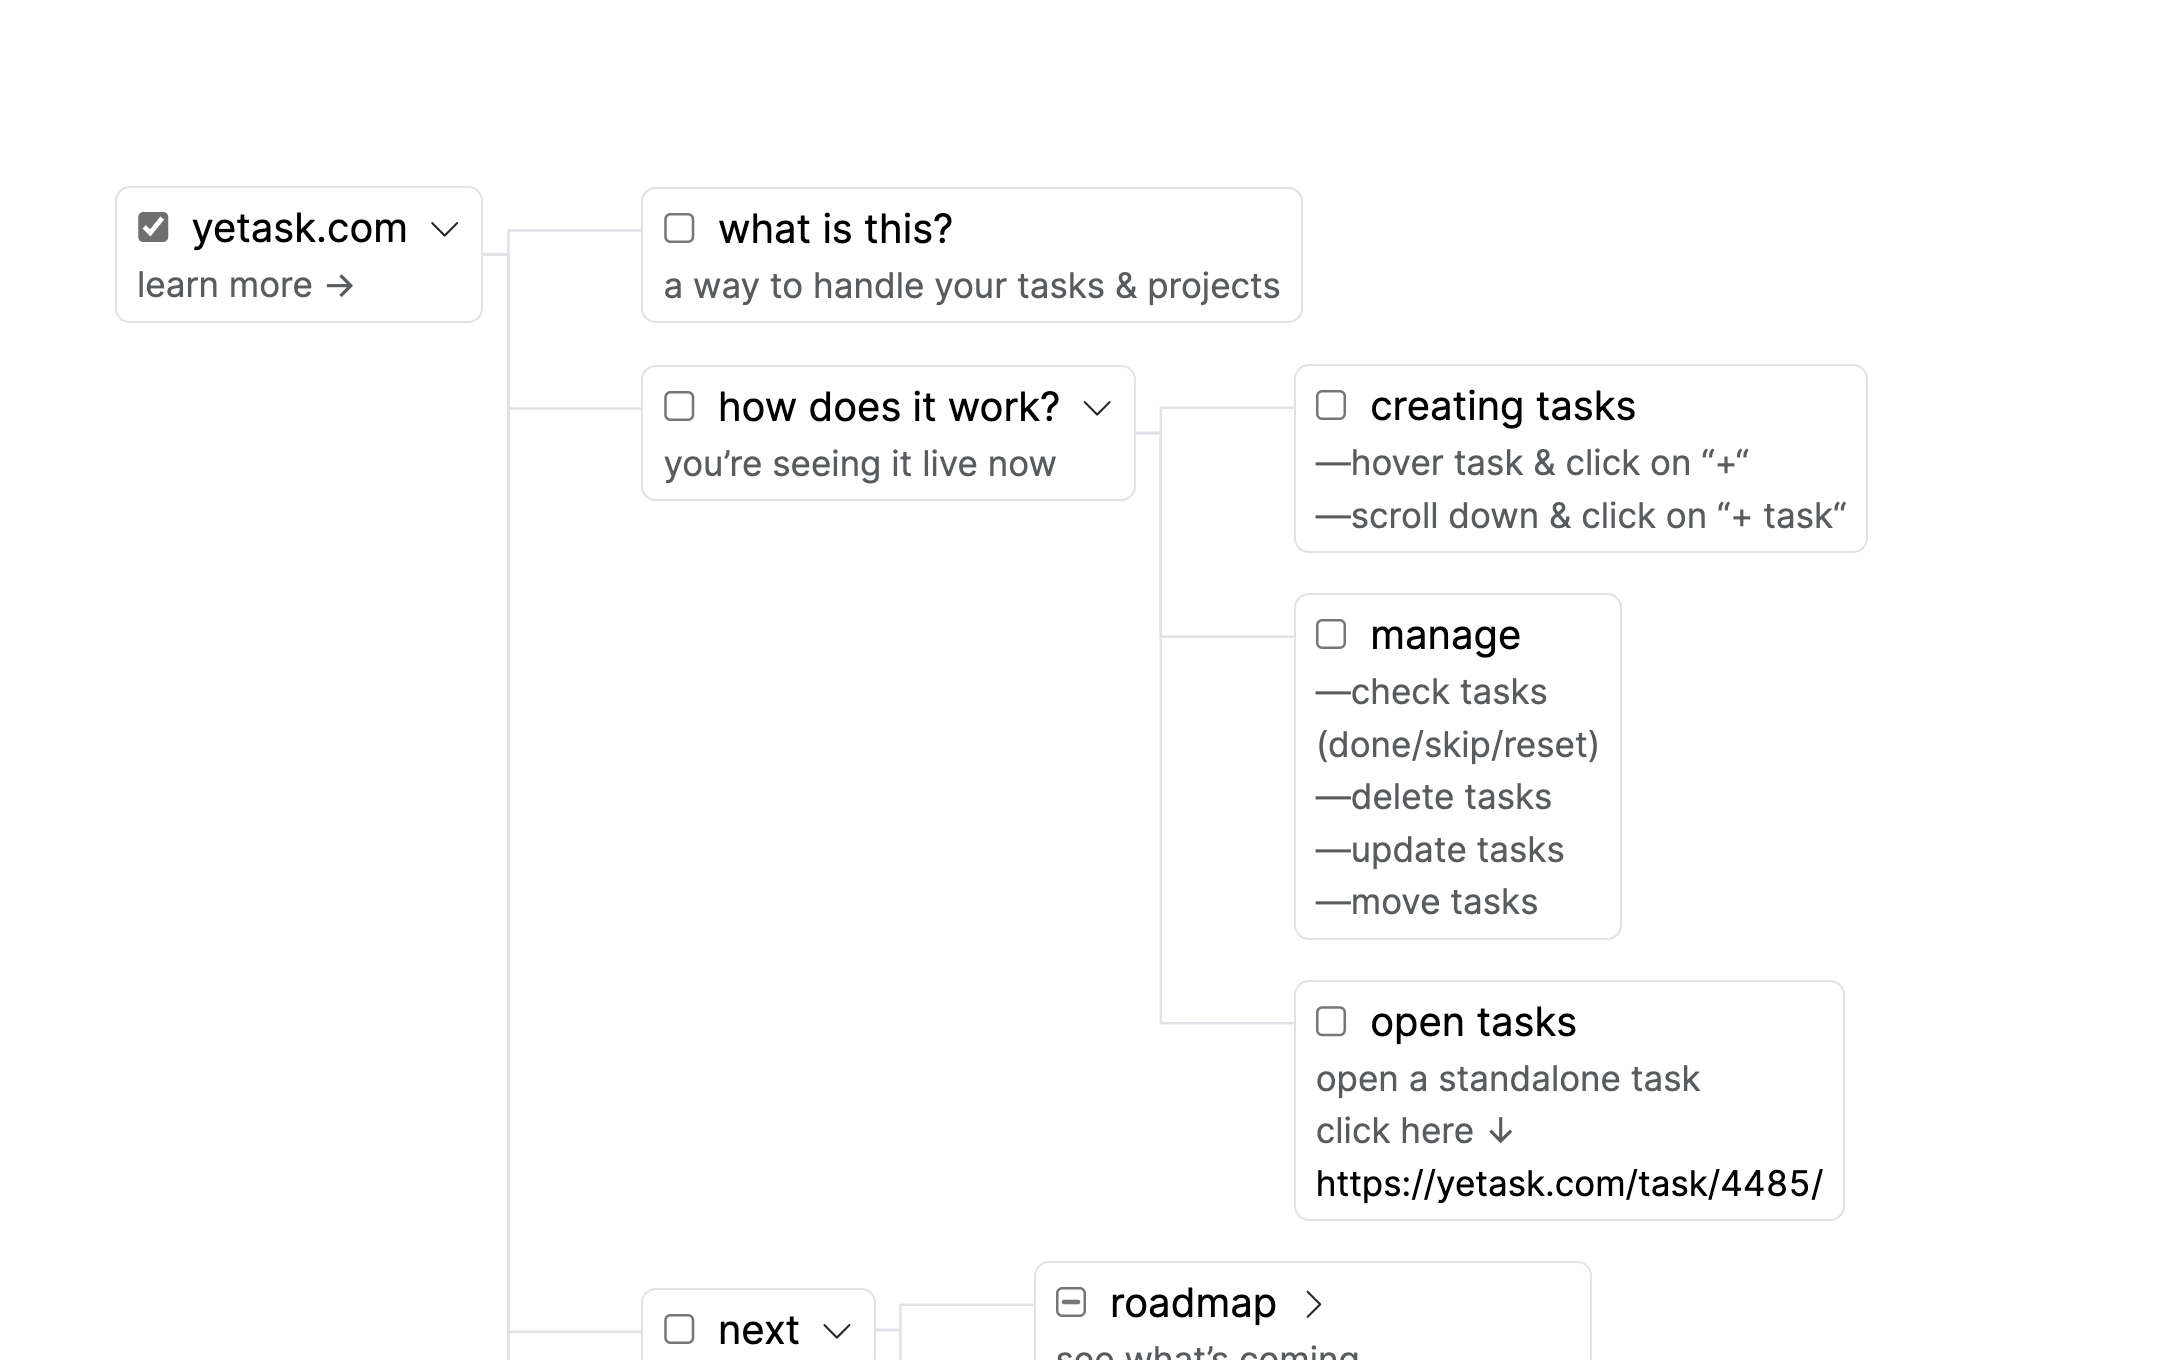Click 'you're seeing it live now' description
This screenshot has width=2160, height=1360.
[x=859, y=464]
